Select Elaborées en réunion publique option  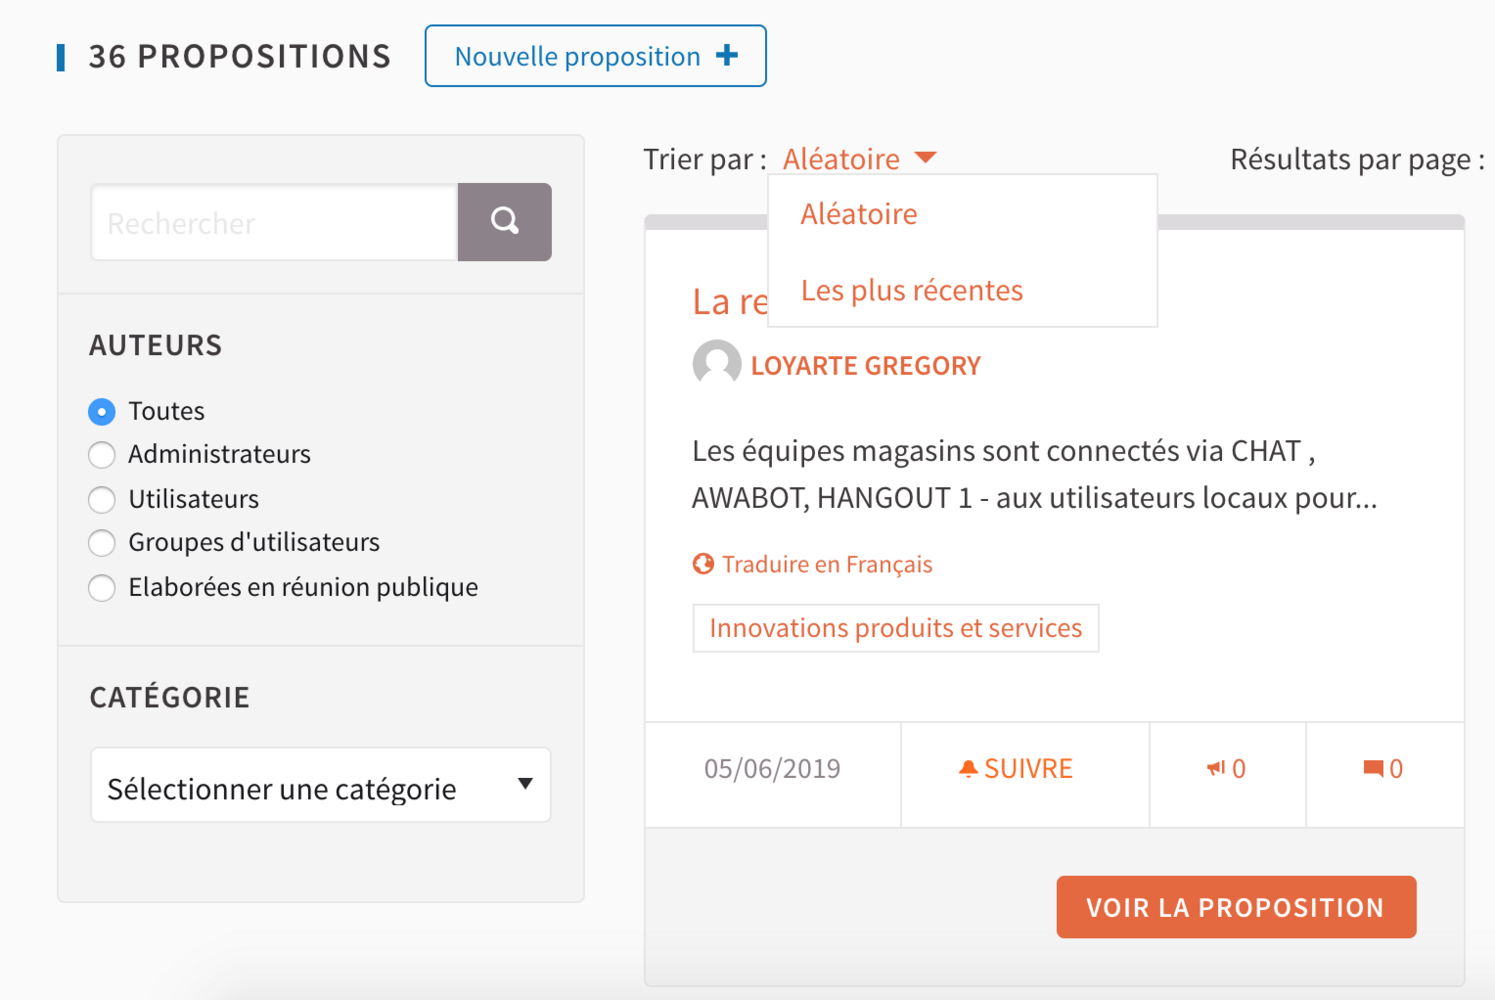coord(102,587)
